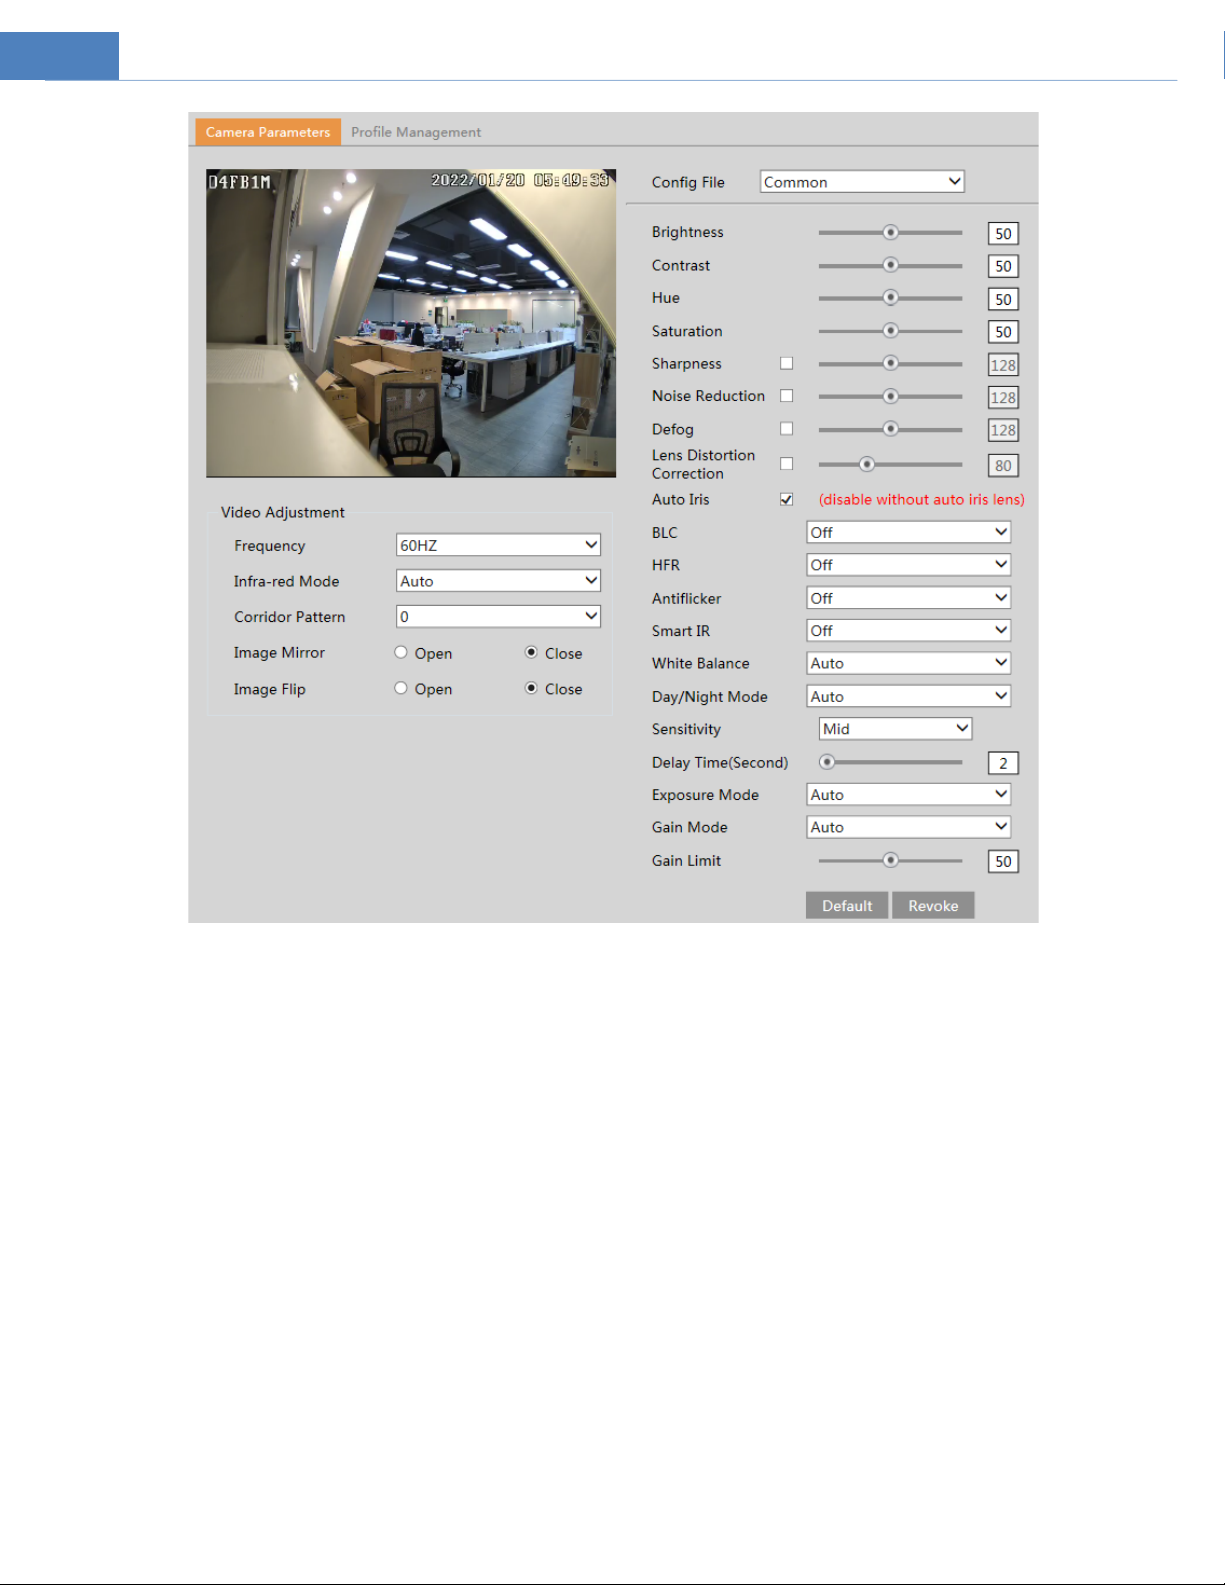Image resolution: width=1225 pixels, height=1585 pixels.
Task: Click the Gain Limit value field
Action: (x=1003, y=862)
